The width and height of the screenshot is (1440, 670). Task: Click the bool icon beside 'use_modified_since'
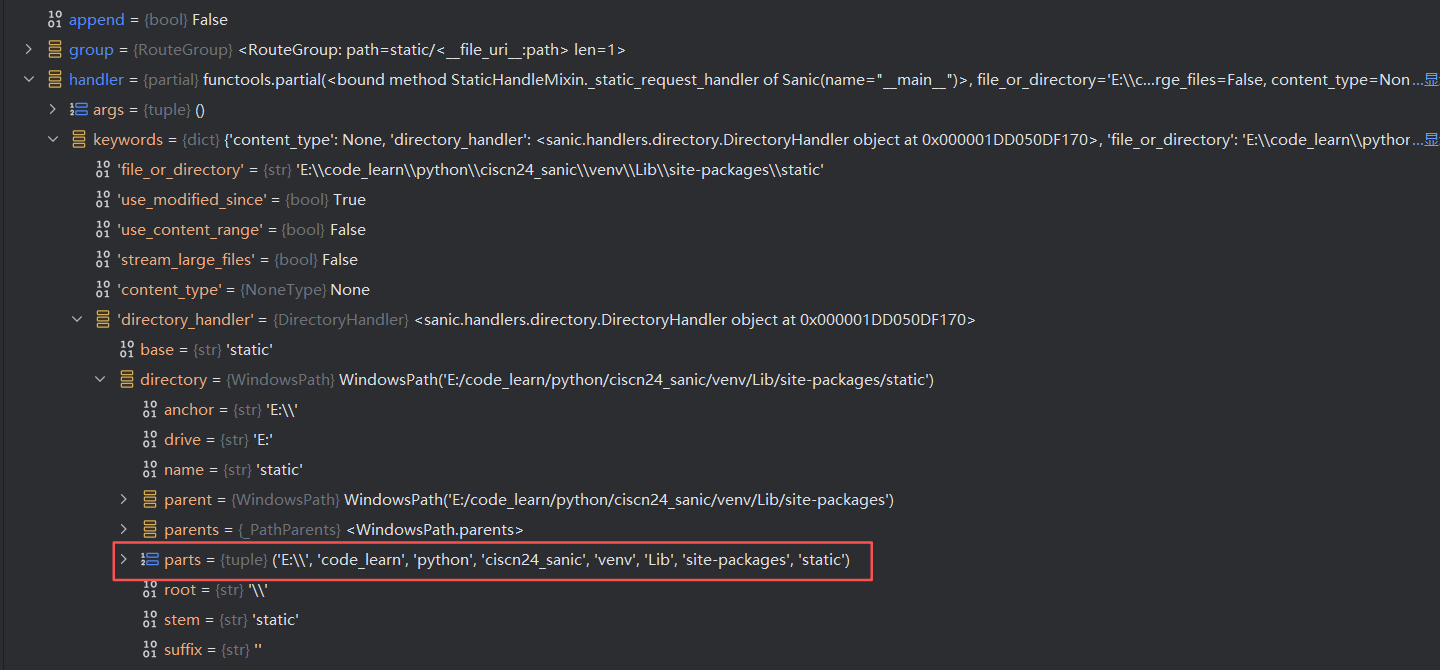click(103, 200)
